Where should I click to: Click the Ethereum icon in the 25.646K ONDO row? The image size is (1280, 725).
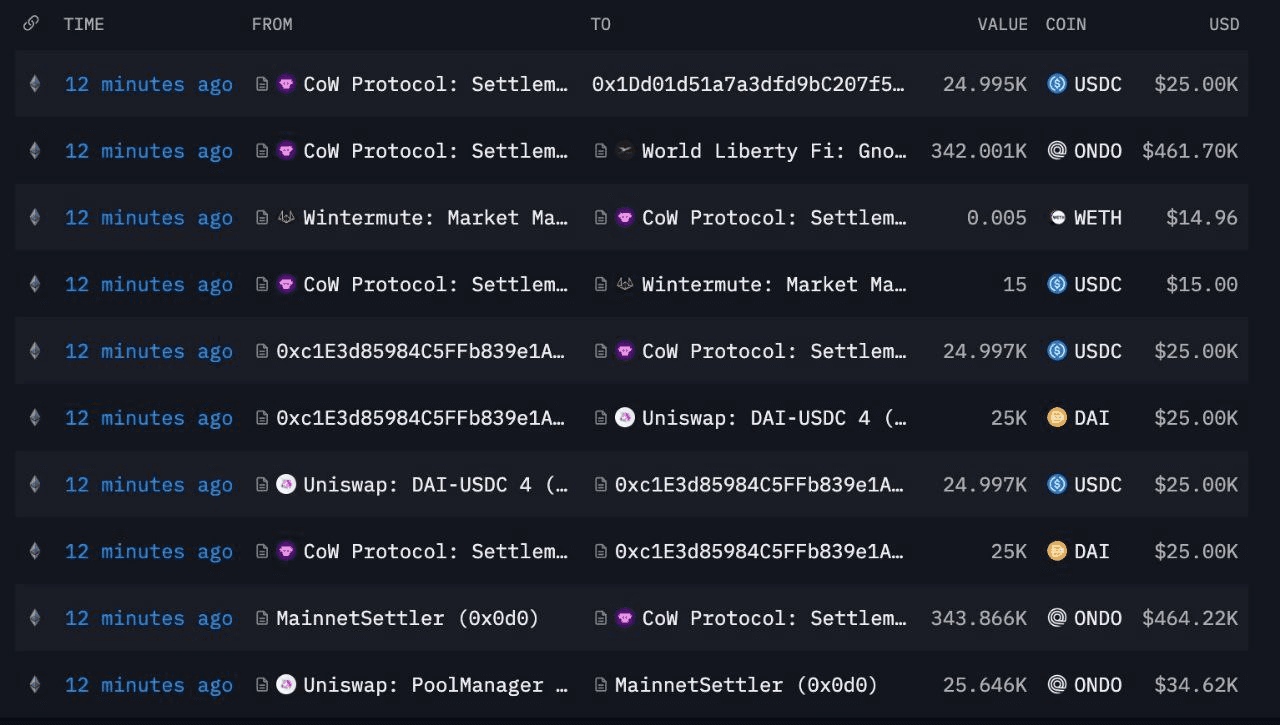click(35, 685)
